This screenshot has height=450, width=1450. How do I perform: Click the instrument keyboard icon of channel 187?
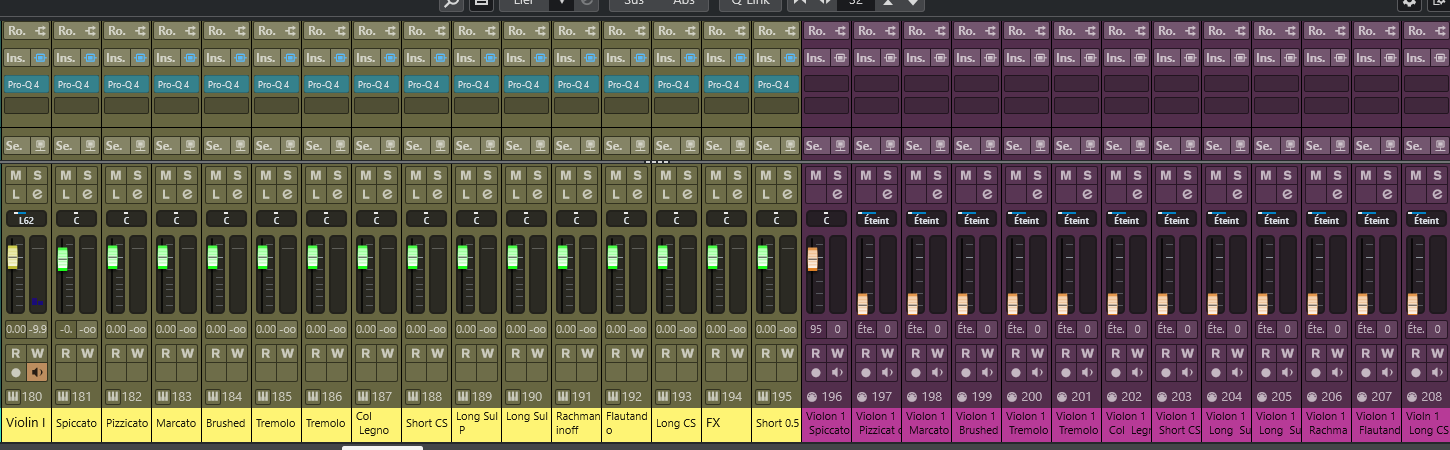361,397
